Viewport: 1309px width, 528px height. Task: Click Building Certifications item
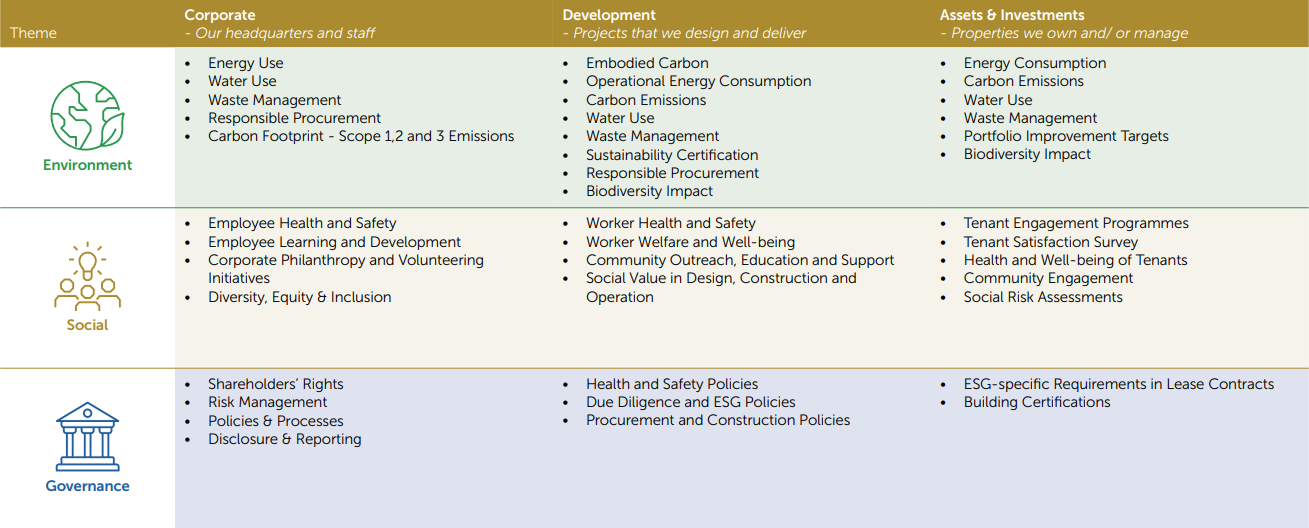1037,402
